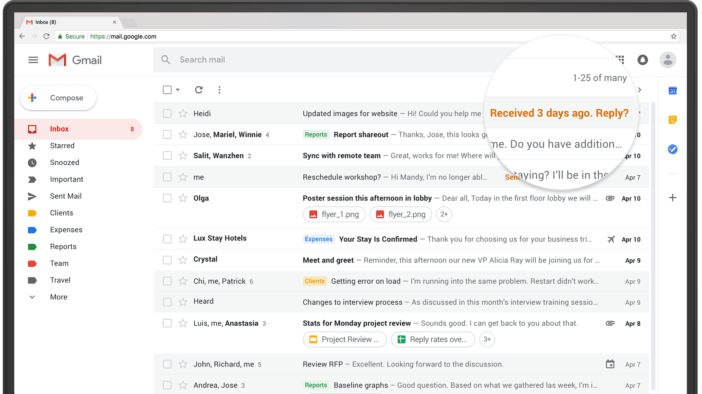Open the main menu hamburger icon
This screenshot has width=702, height=394.
(33, 60)
